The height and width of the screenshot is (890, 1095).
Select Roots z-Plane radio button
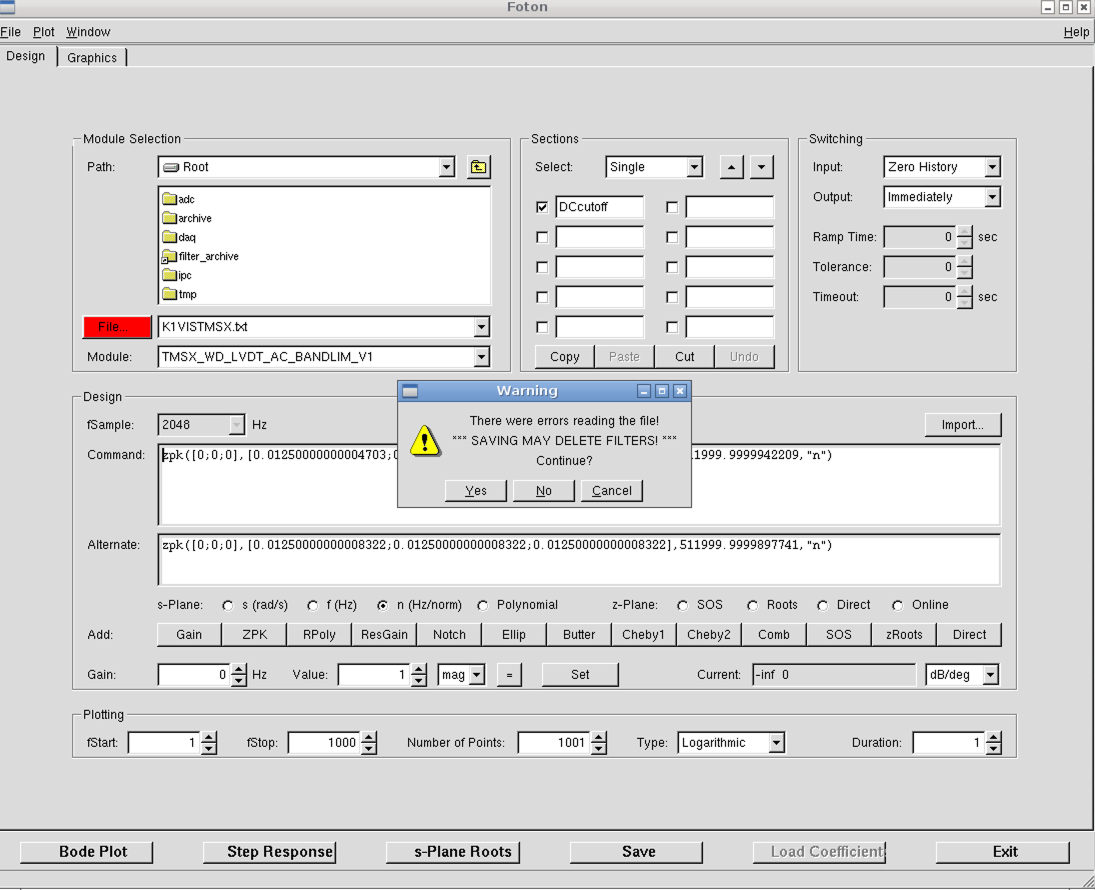point(752,606)
